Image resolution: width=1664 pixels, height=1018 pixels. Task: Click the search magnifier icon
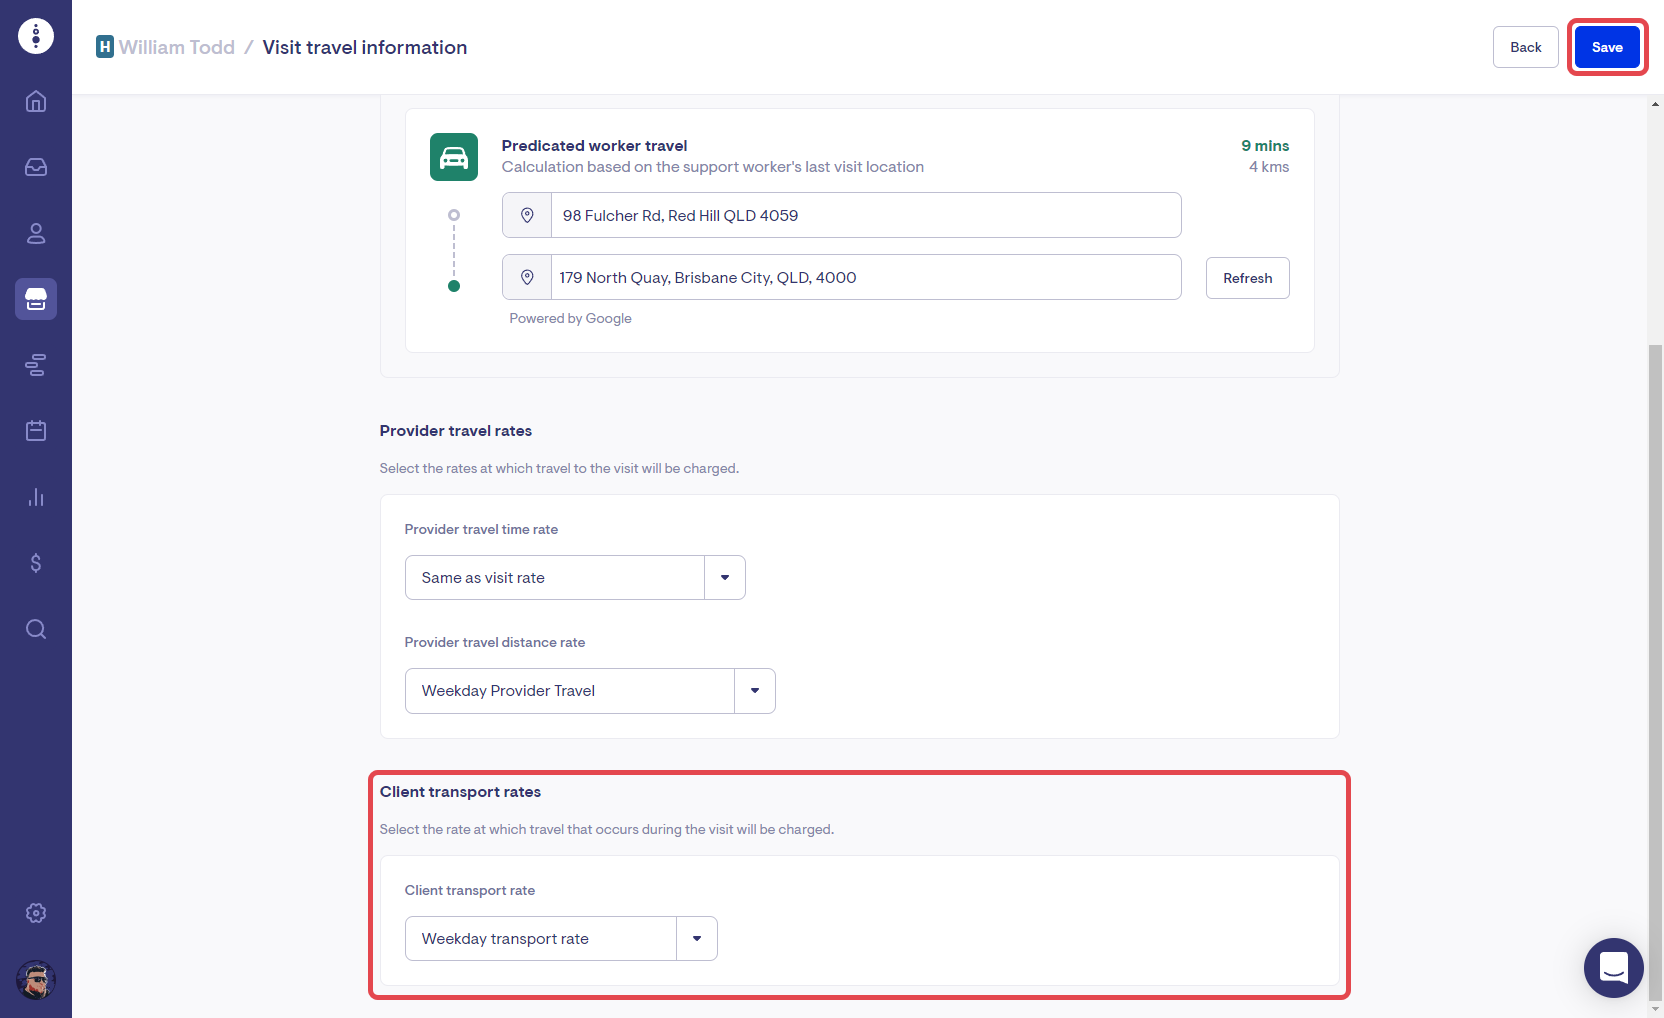[36, 629]
